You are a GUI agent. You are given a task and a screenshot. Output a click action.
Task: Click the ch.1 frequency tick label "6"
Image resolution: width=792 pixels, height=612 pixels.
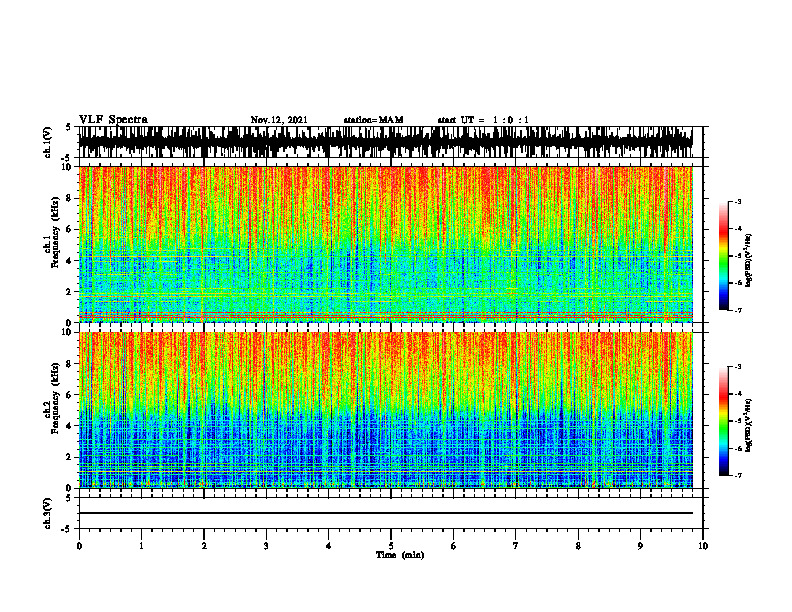69,229
